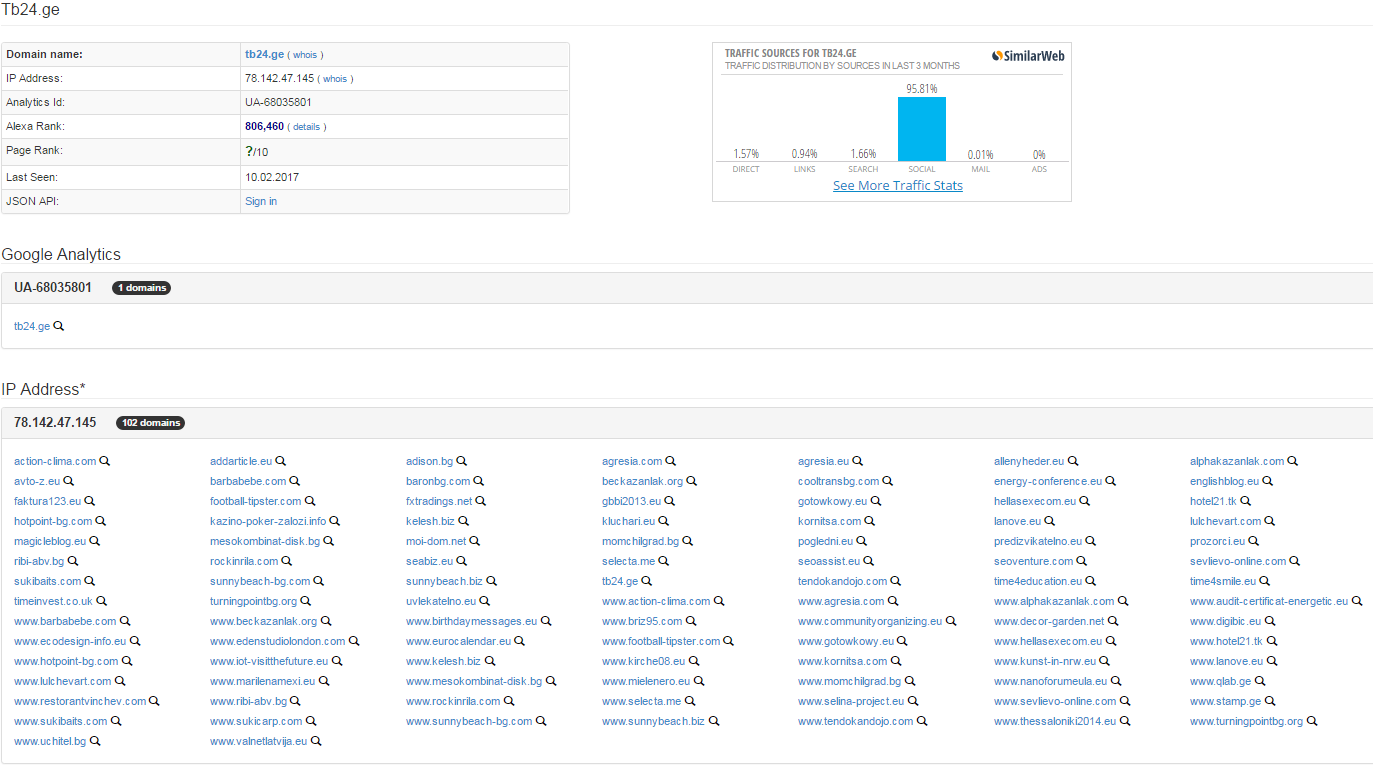Open the www.birthdaymessages.eu link
This screenshot has height=765, width=1373.
471,621
